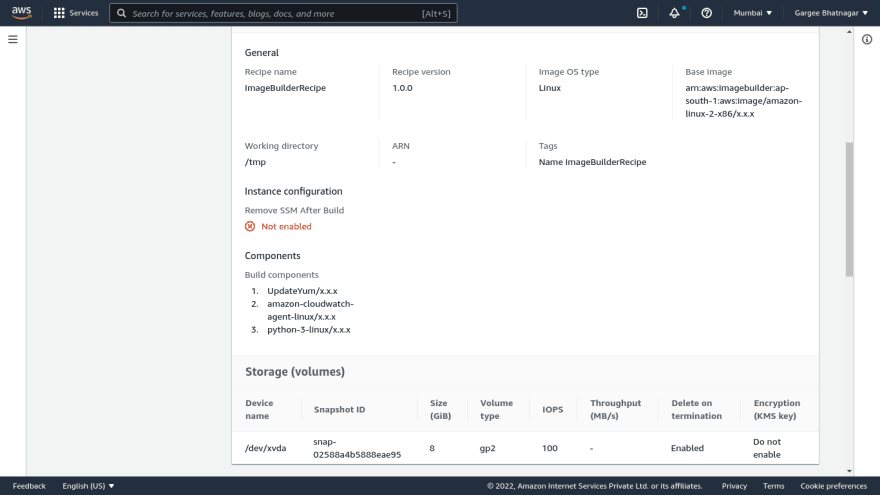
Task: Open the help question mark menu
Action: coord(707,13)
